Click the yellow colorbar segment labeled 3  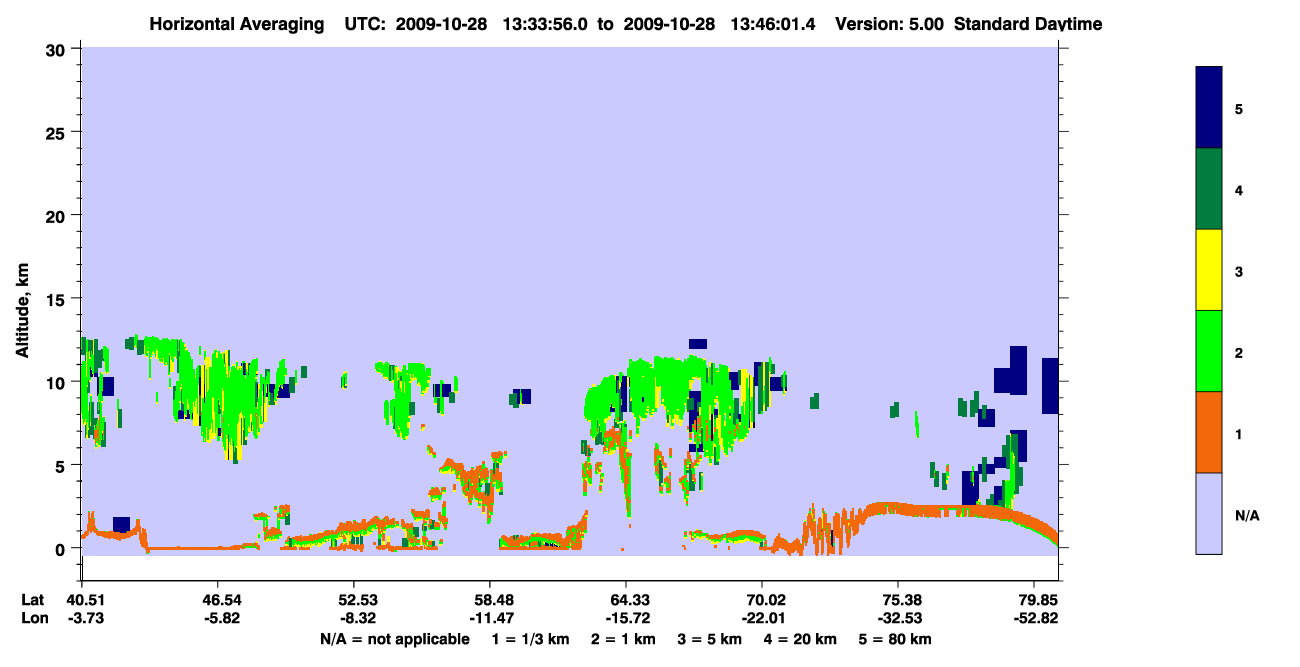click(1209, 270)
